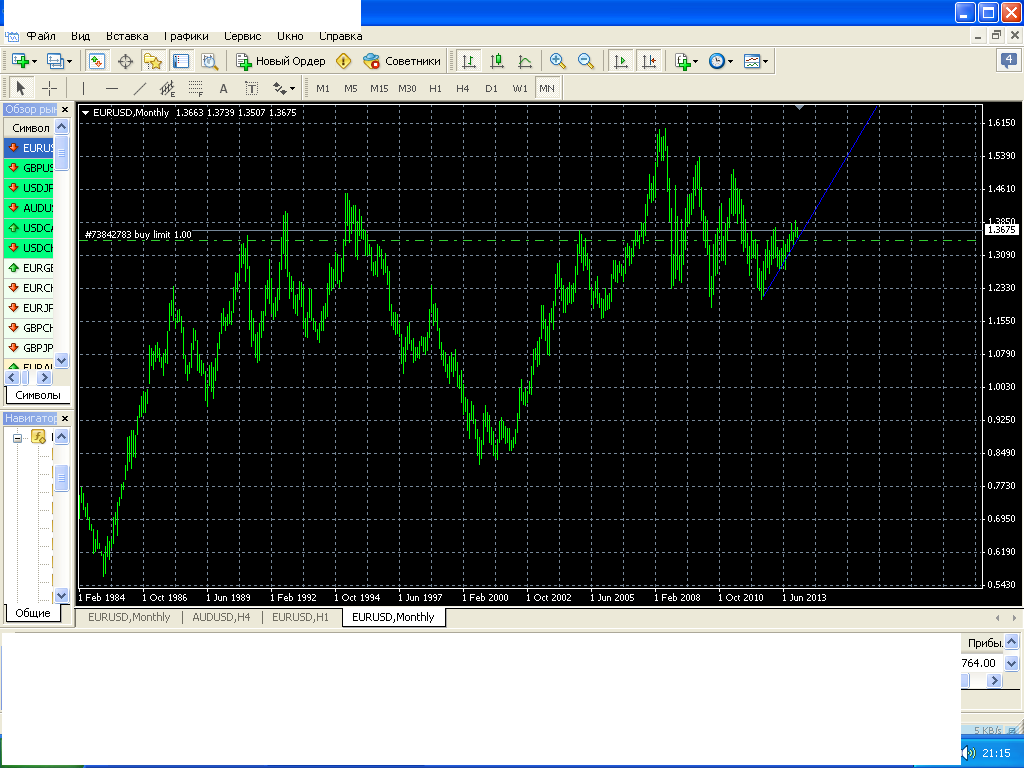The height and width of the screenshot is (768, 1024).
Task: Set timeframe to W1
Action: [520, 88]
